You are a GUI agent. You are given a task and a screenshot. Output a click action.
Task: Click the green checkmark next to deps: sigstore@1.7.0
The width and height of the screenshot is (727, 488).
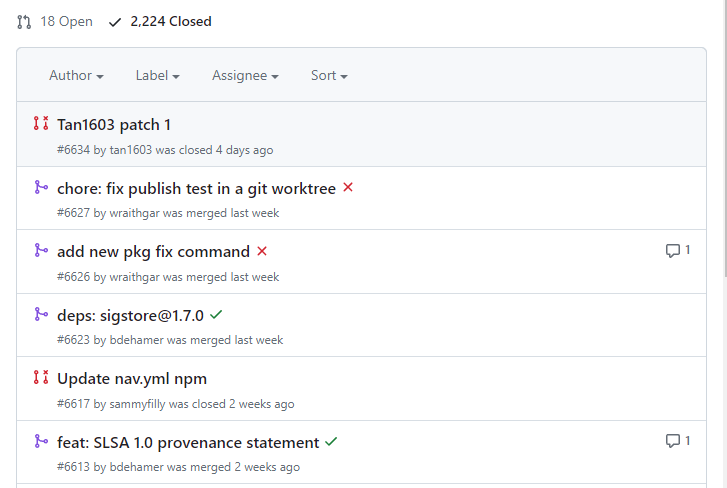click(x=216, y=315)
